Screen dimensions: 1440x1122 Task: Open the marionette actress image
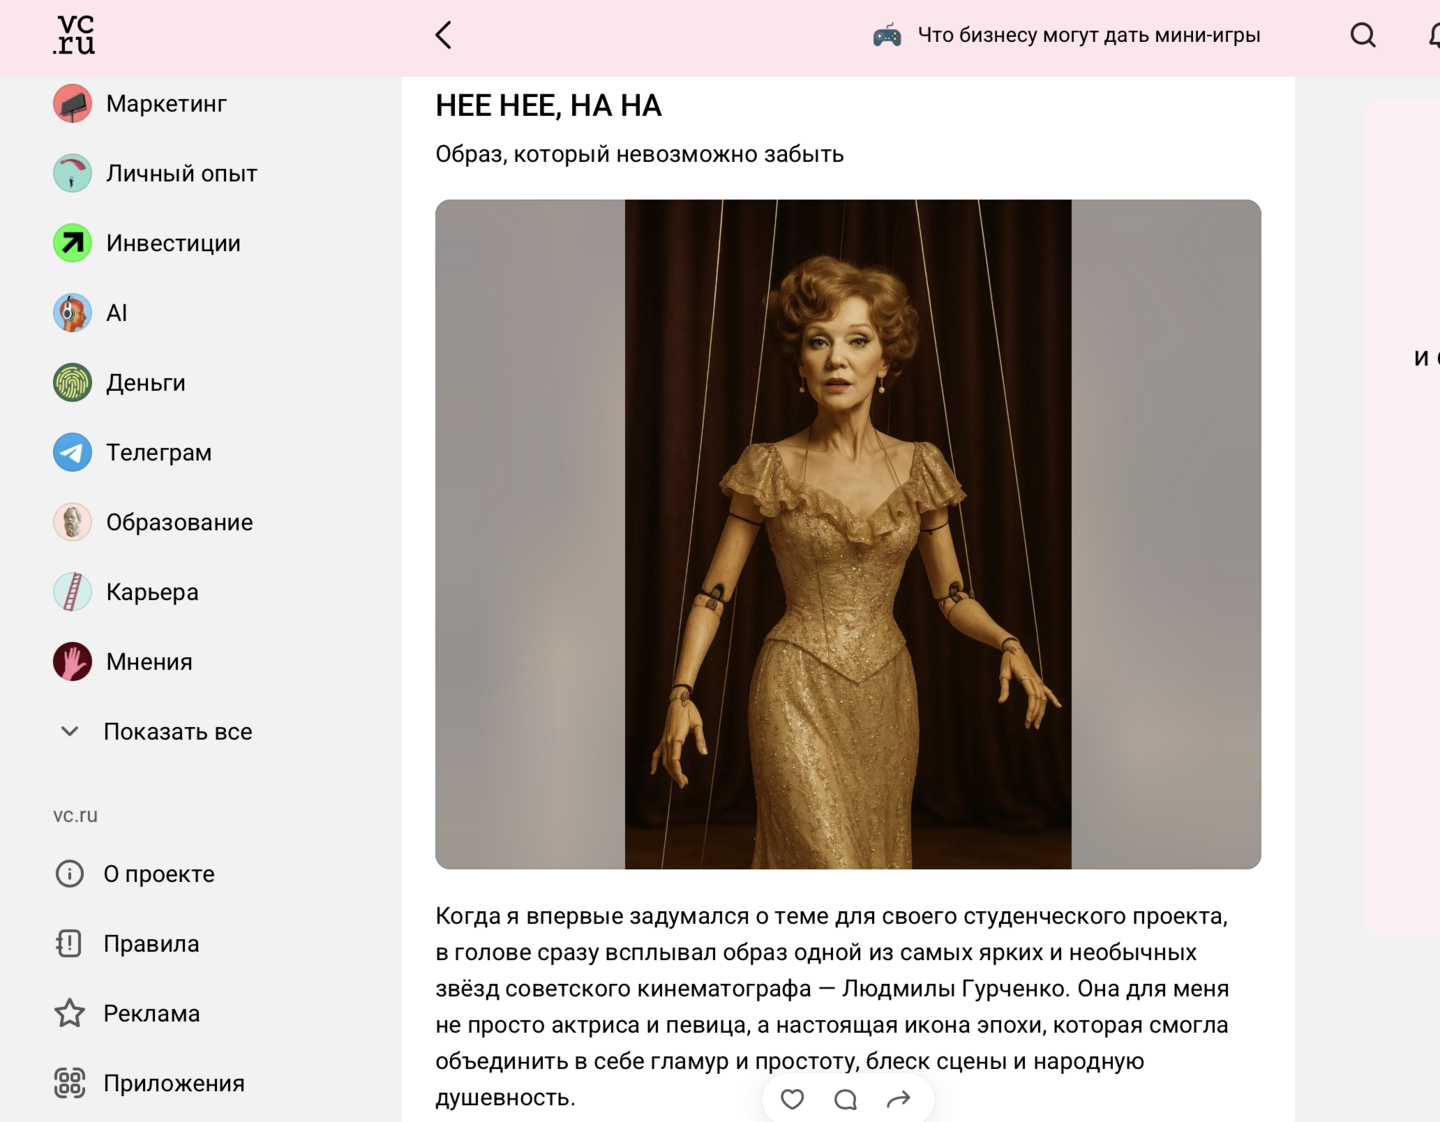coord(848,534)
